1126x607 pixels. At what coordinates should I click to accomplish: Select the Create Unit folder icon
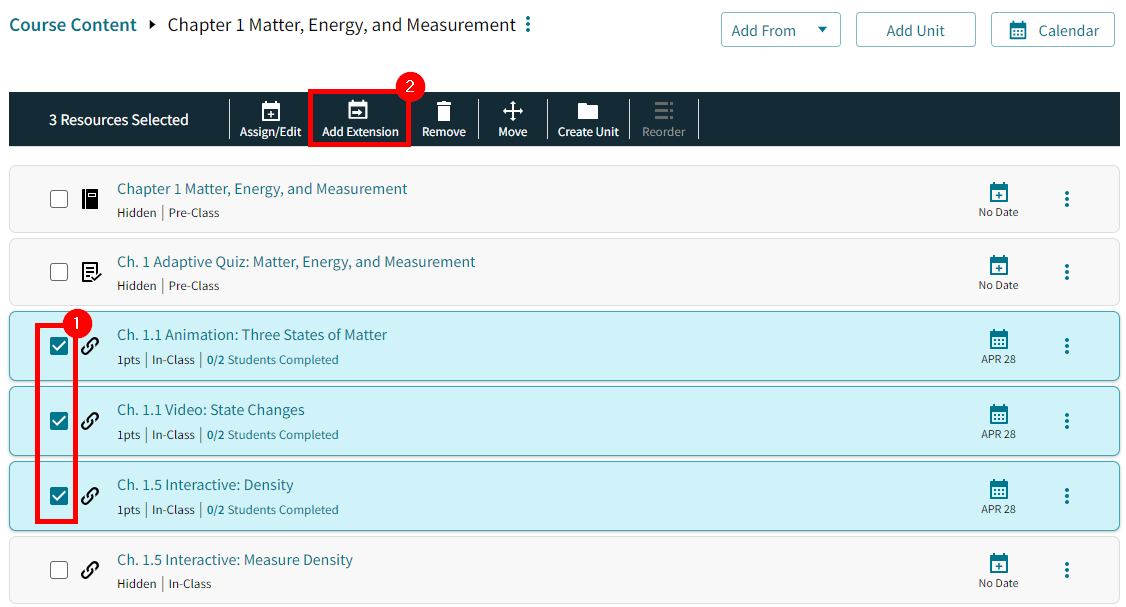587,119
